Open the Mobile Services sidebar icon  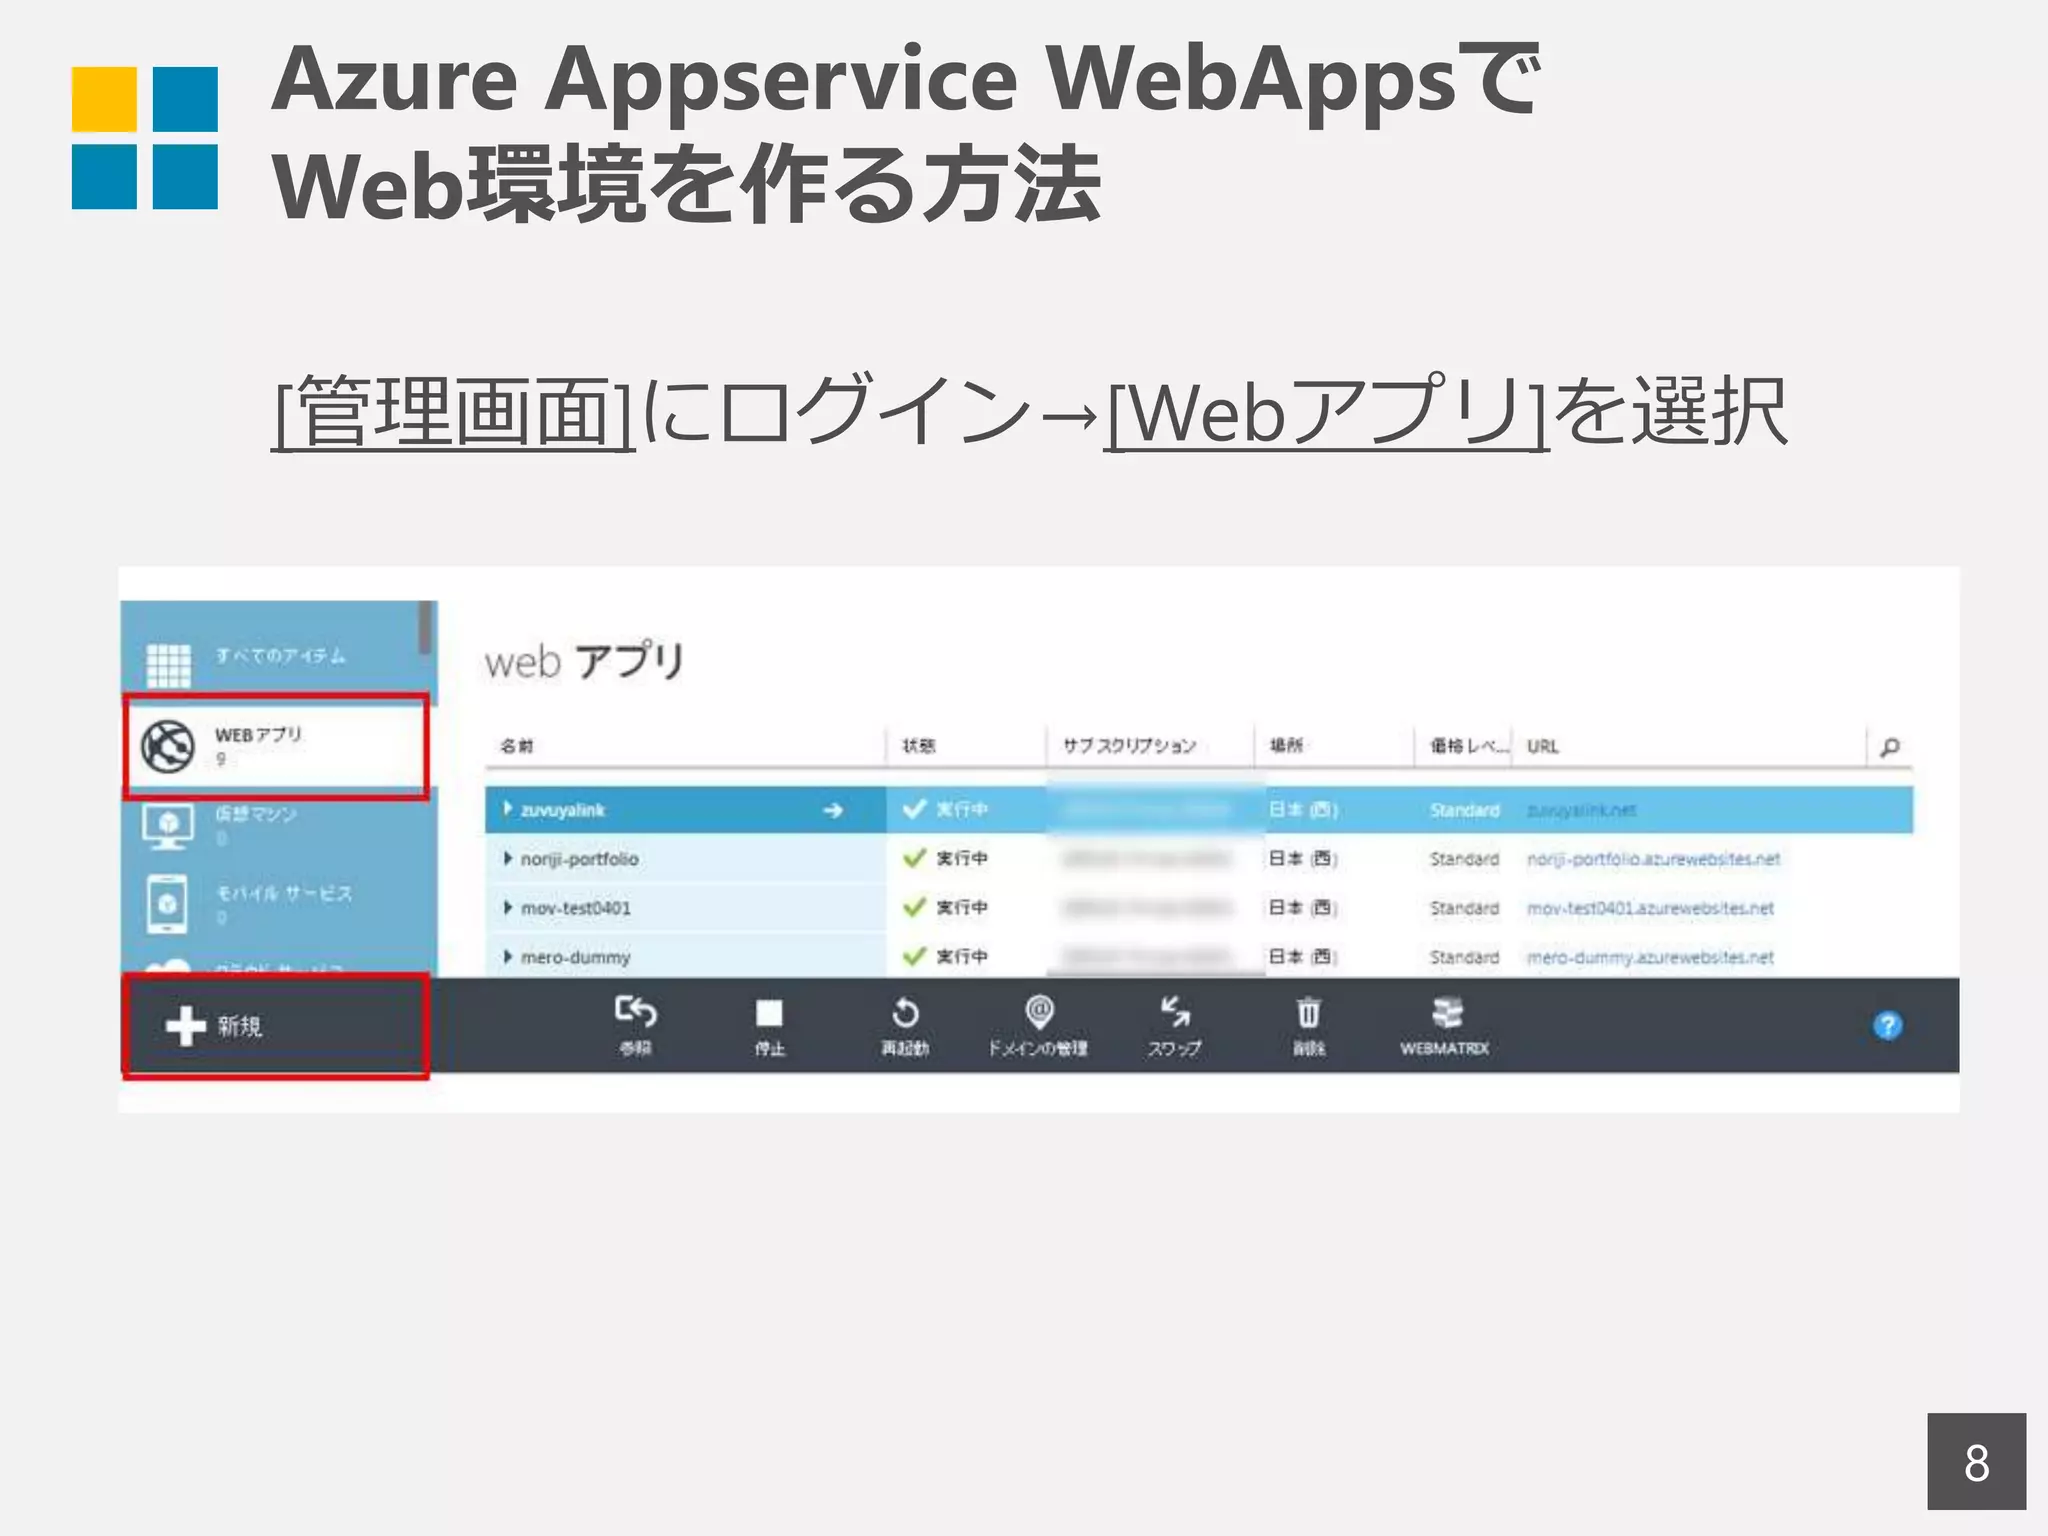pos(167,904)
